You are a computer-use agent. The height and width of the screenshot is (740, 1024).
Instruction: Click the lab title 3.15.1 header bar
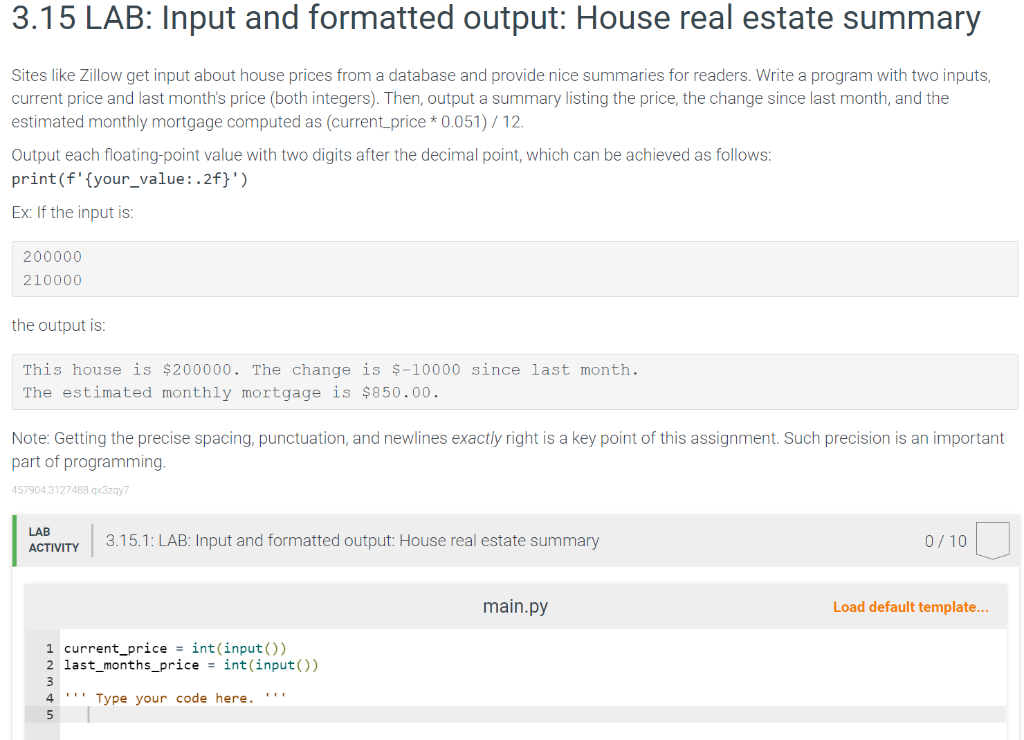pyautogui.click(x=350, y=540)
